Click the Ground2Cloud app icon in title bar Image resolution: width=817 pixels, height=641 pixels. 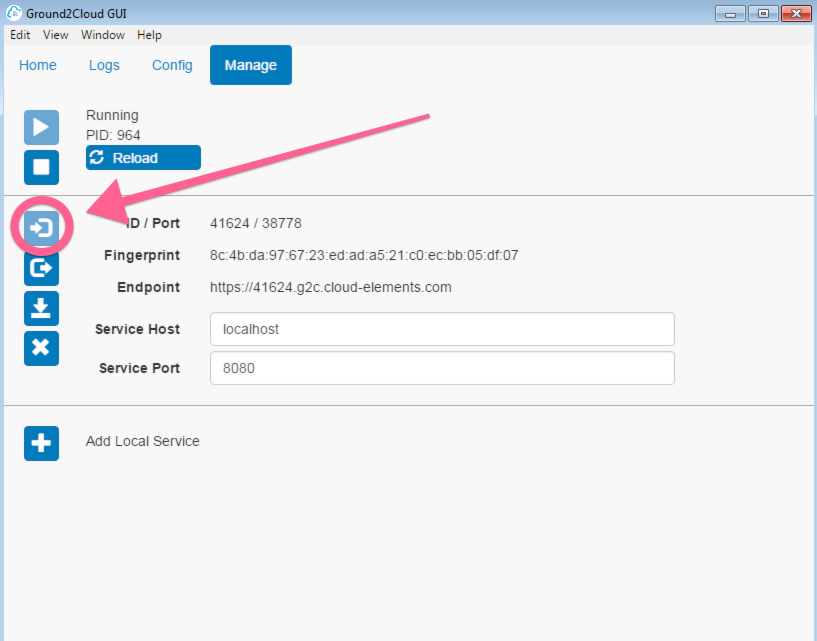pos(14,13)
